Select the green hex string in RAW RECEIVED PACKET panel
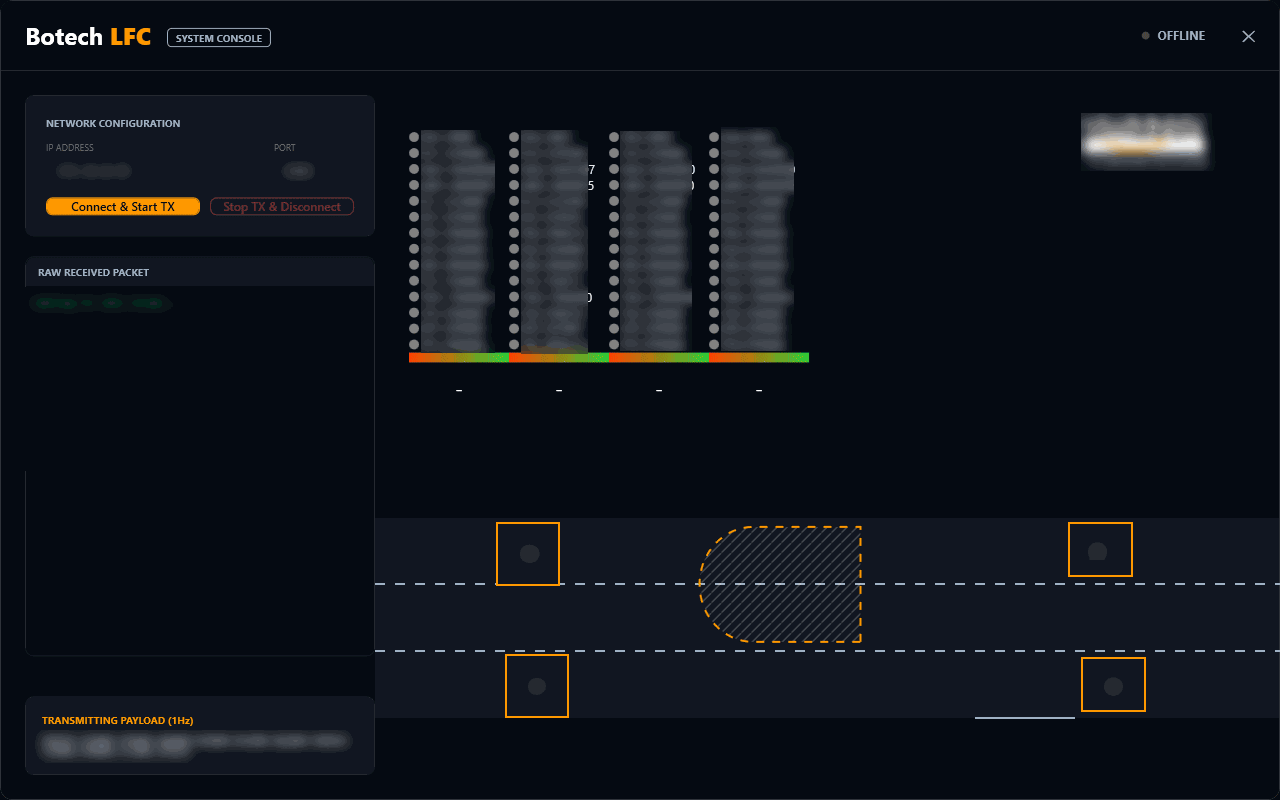The height and width of the screenshot is (800, 1280). 100,303
